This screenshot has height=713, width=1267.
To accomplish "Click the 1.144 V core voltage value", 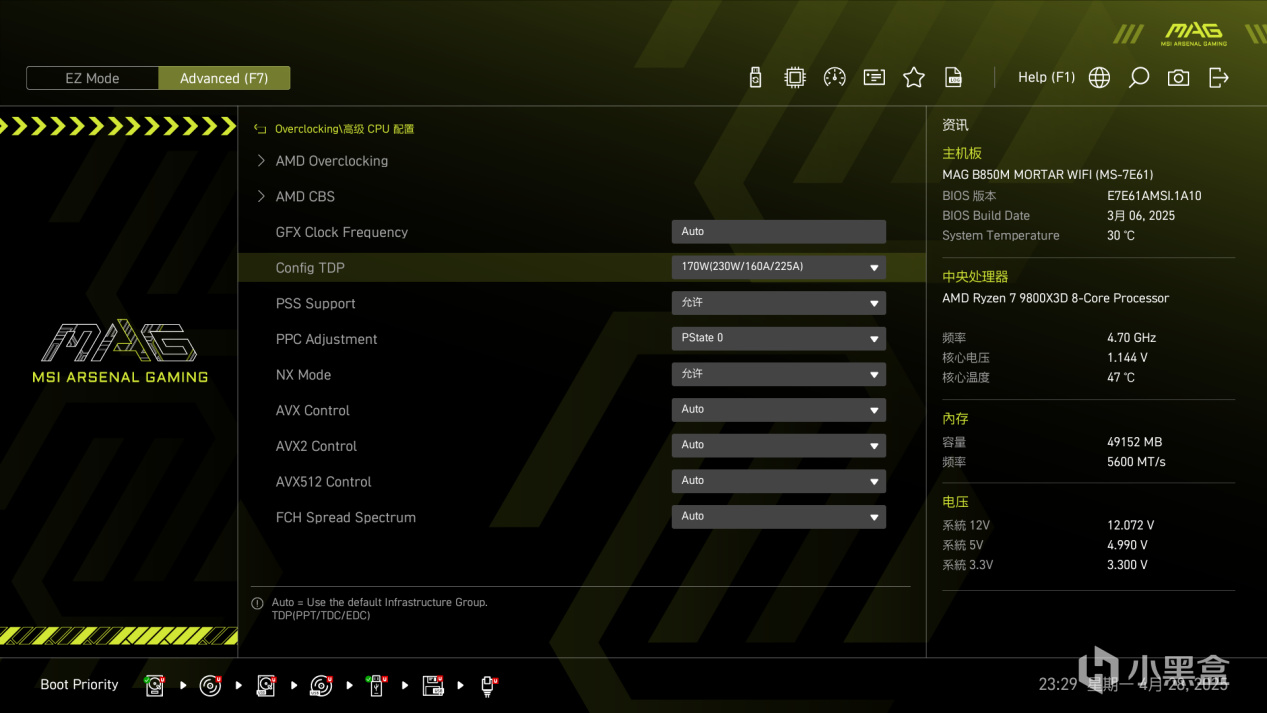I will tap(1127, 358).
